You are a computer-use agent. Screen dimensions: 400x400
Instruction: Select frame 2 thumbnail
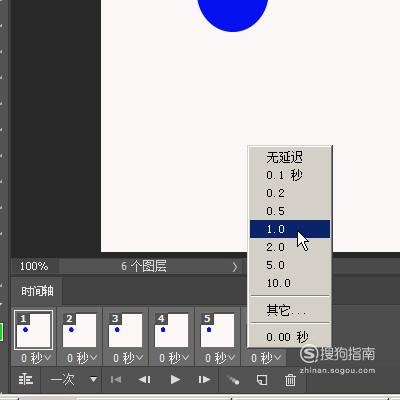[x=79, y=330]
